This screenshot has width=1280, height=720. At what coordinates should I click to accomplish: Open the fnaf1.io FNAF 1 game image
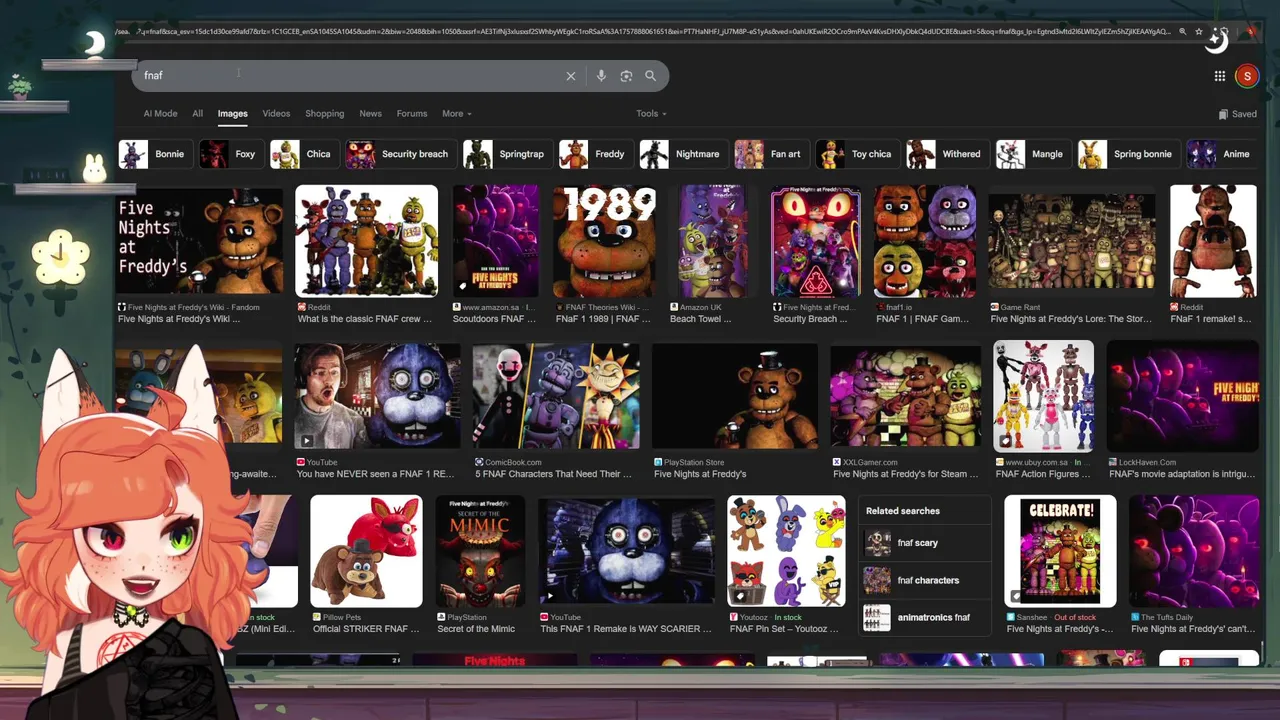[x=925, y=241]
